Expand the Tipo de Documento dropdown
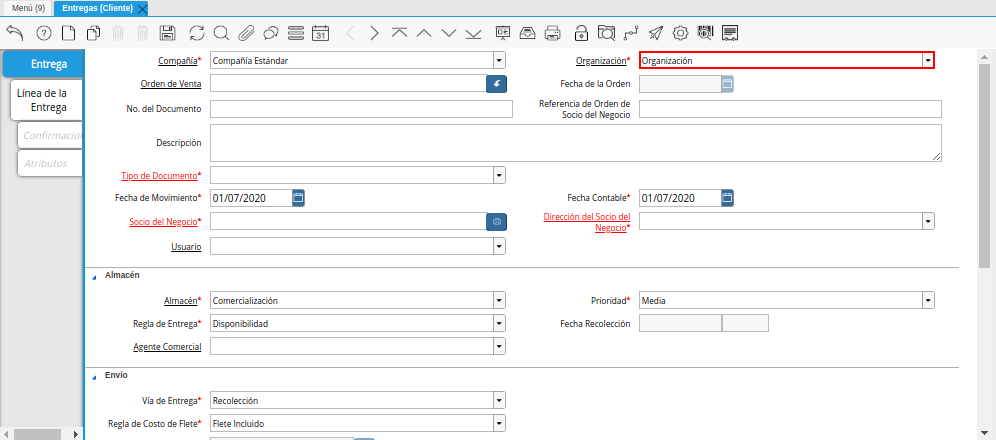Screen dimensions: 996x440 click(x=498, y=176)
